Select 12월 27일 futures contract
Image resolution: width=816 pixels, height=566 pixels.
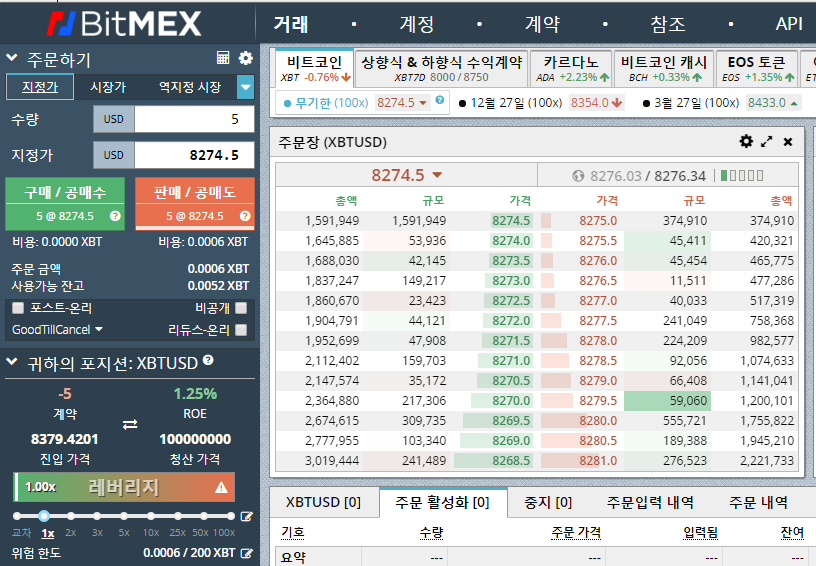540,102
